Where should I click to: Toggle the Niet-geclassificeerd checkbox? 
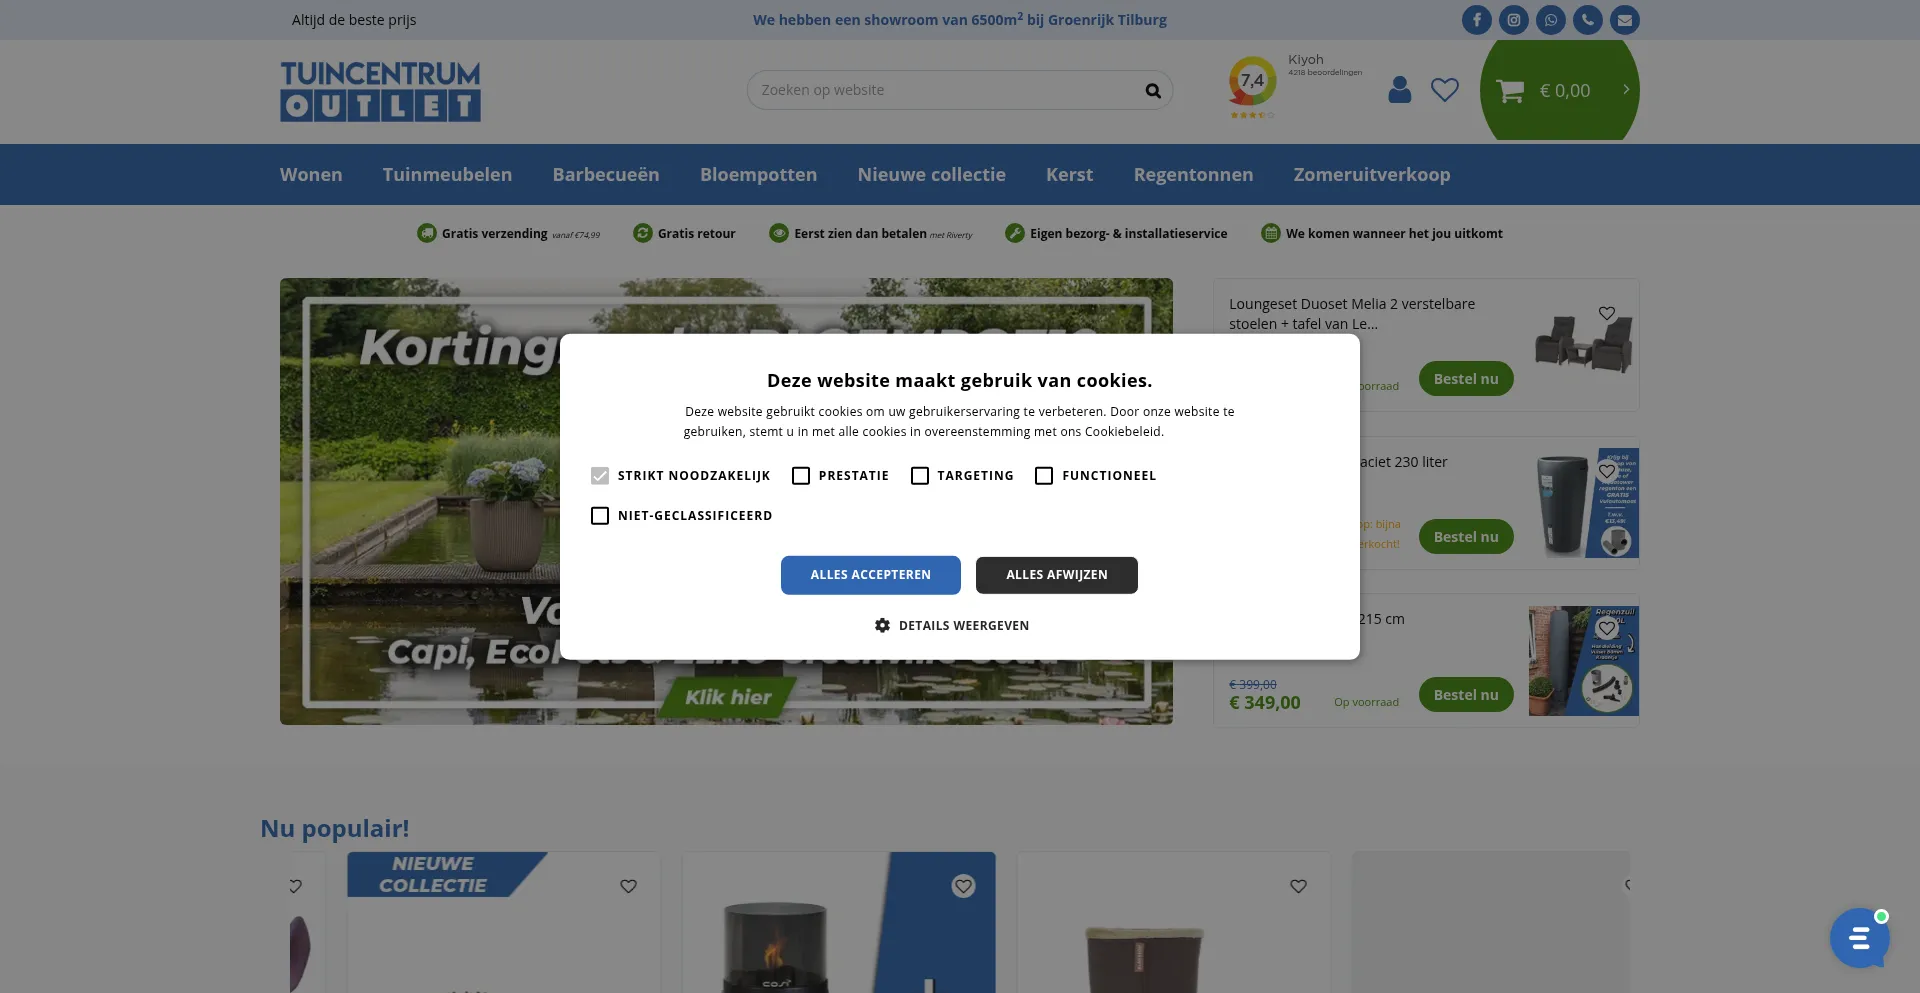coord(600,516)
